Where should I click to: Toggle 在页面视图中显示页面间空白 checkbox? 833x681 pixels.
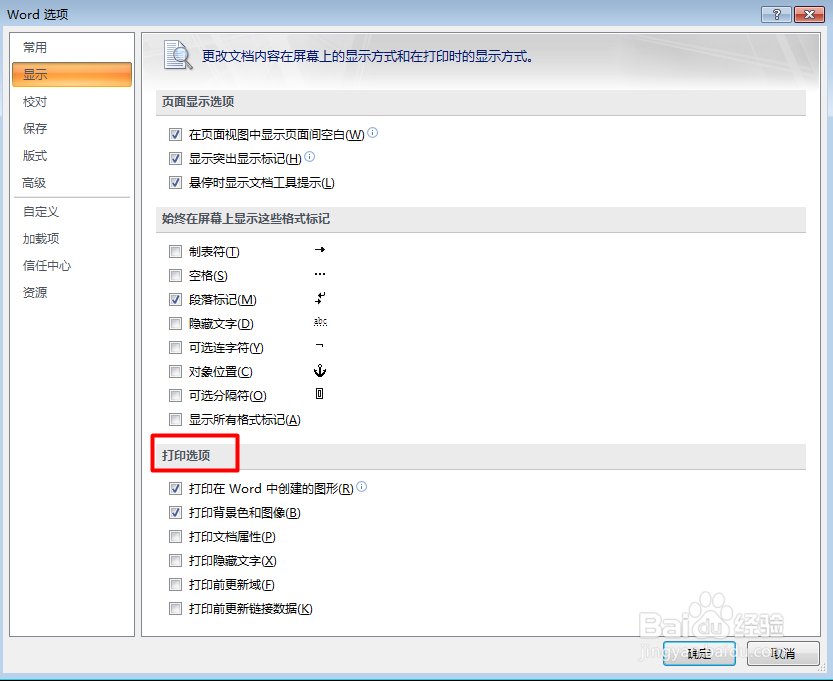(x=175, y=134)
